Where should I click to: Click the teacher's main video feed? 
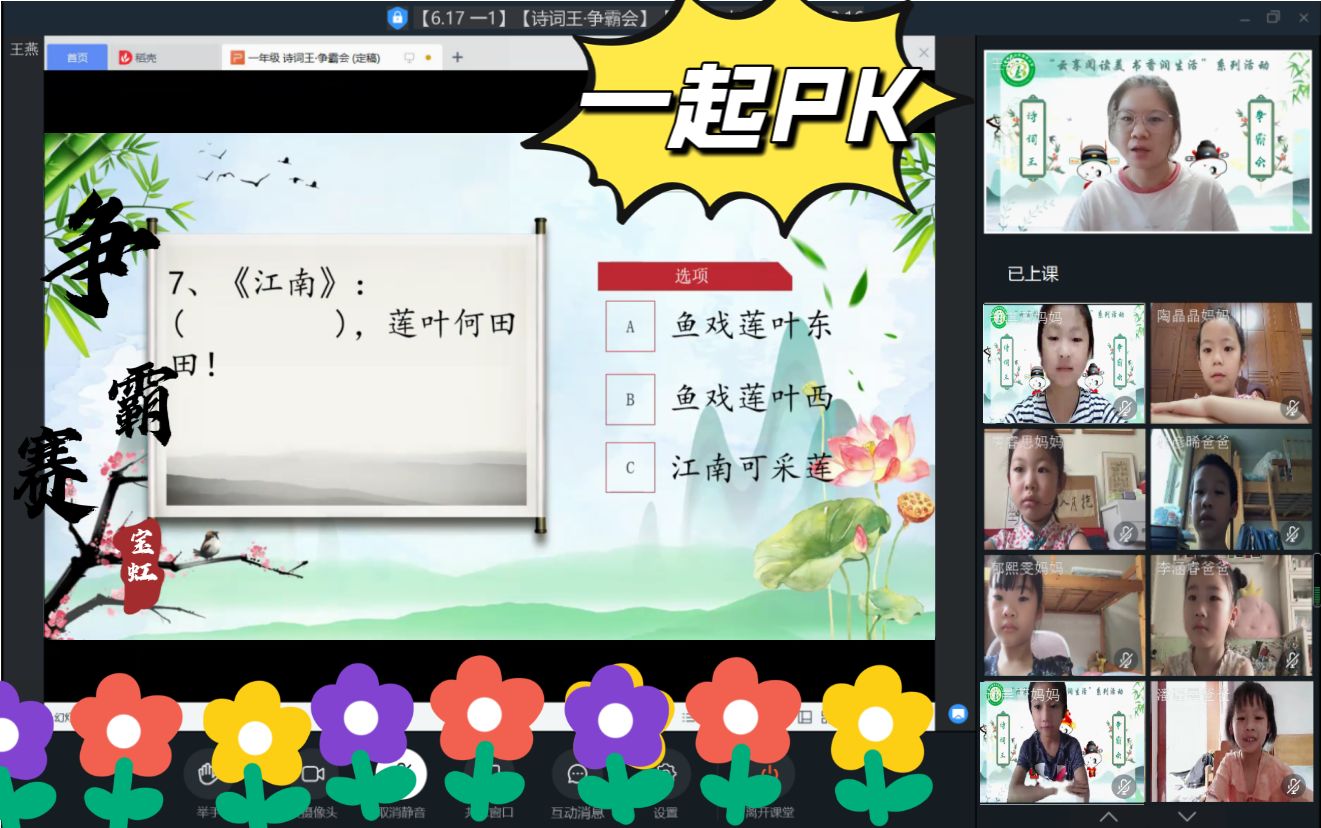(1146, 142)
